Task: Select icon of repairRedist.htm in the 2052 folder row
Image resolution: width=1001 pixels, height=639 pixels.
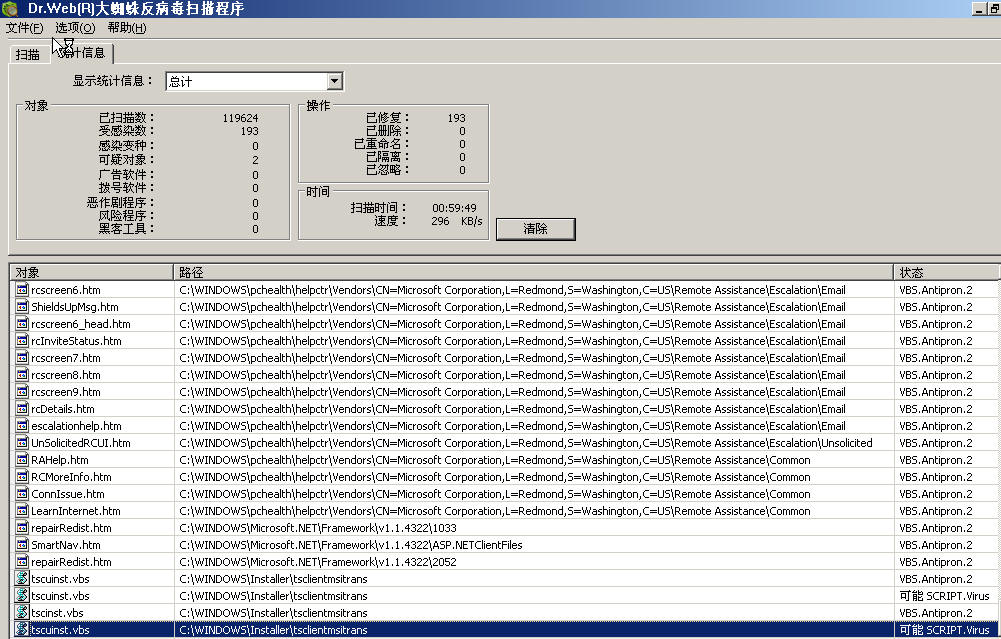Action: [22, 562]
